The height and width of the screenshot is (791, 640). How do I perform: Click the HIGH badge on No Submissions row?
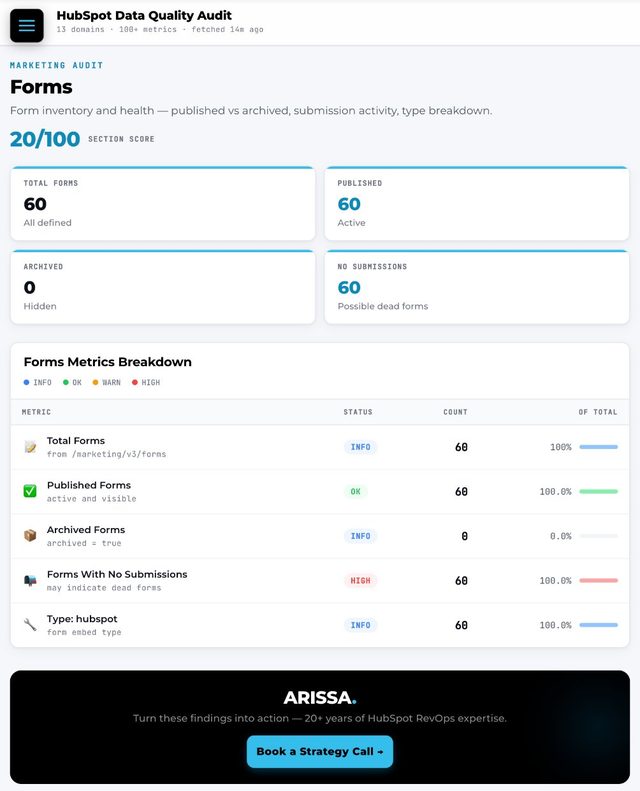click(361, 581)
